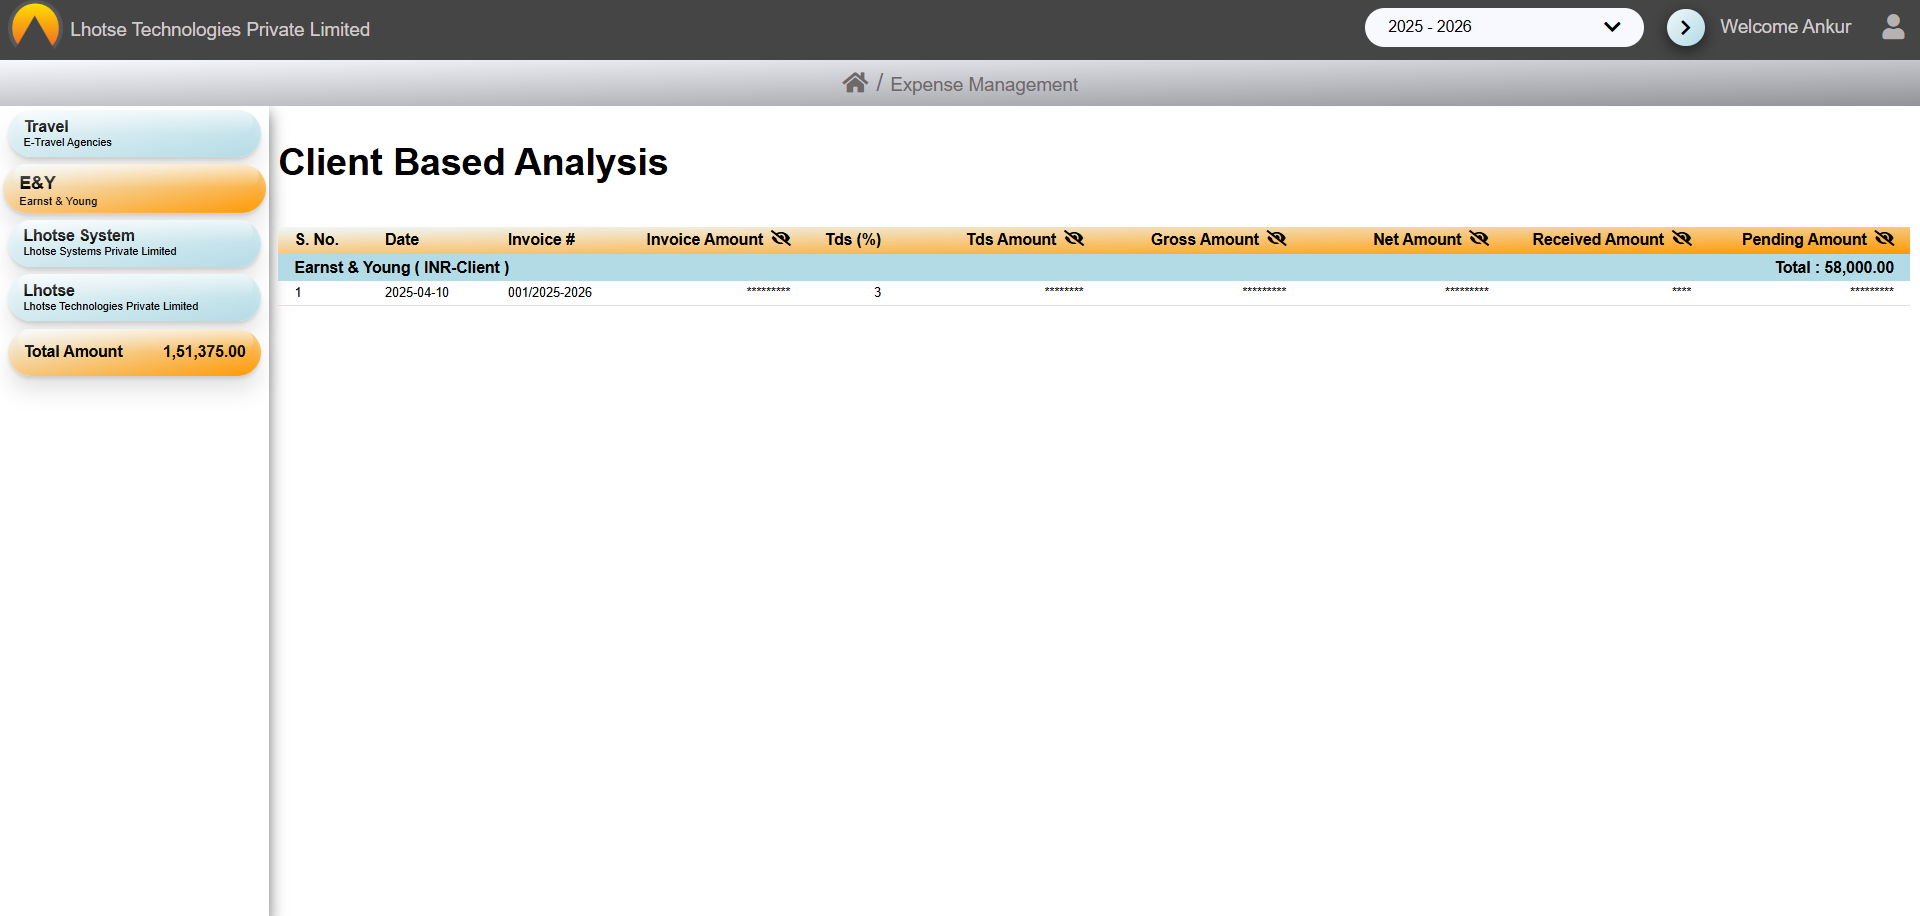Select the Lhotse System client
The image size is (1920, 916).
134,243
